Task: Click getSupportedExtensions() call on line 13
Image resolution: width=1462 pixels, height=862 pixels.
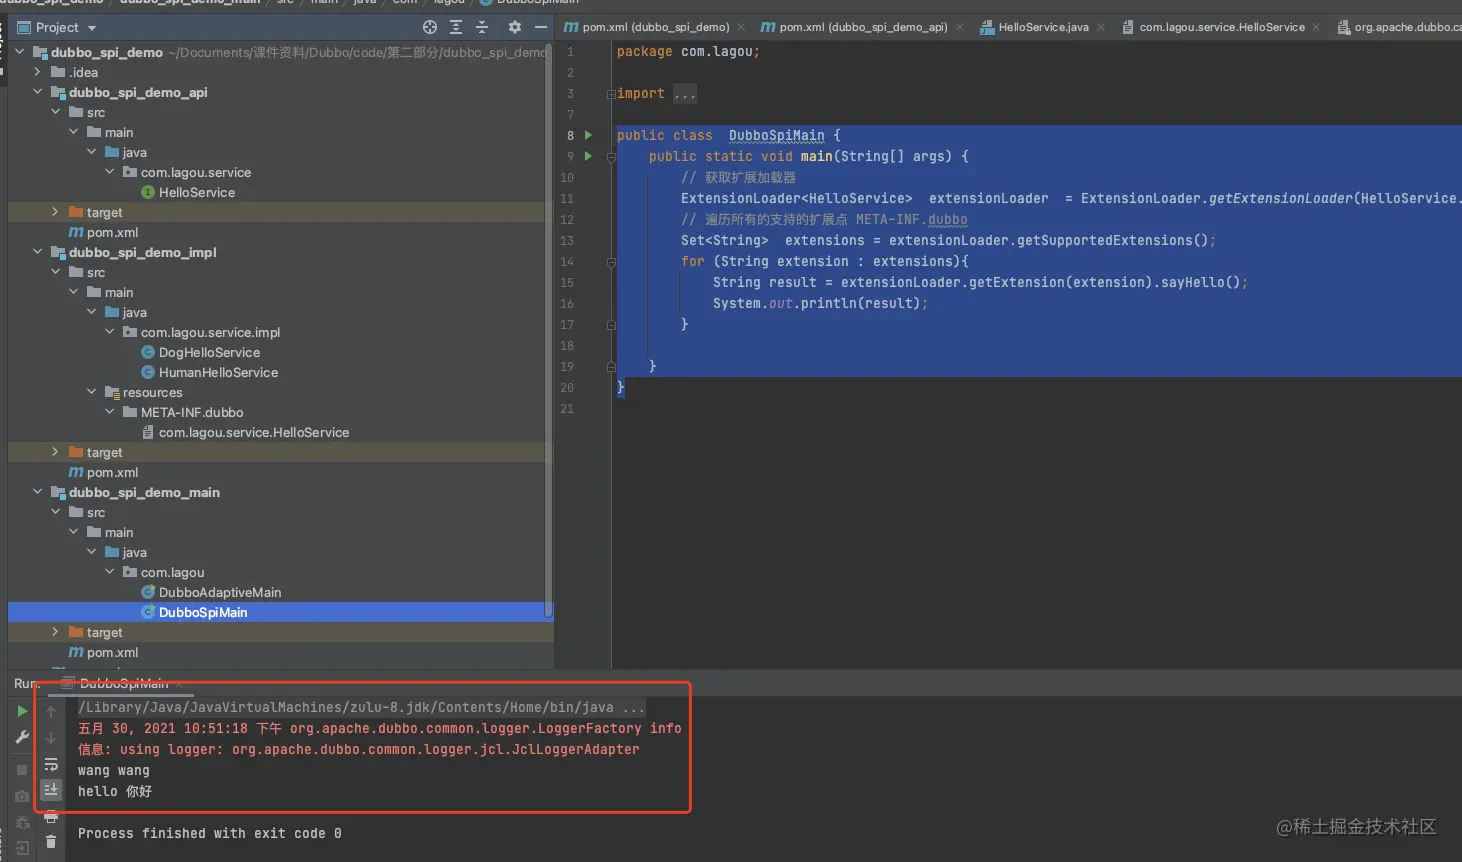Action: pyautogui.click(x=1113, y=240)
